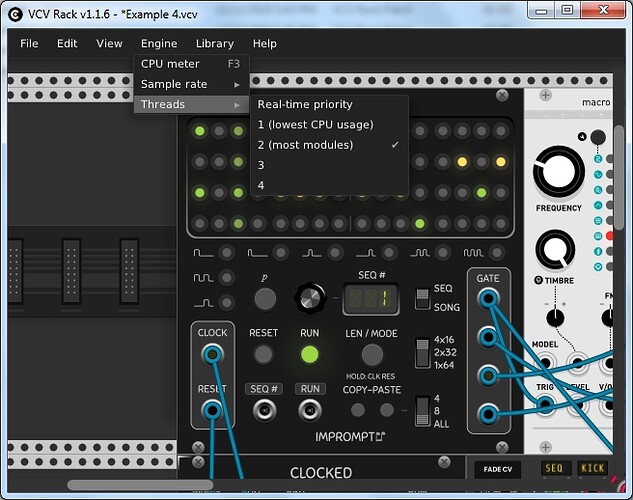The height and width of the screenshot is (500, 633).
Task: Select the fifth gate mode button
Action: 443,253
